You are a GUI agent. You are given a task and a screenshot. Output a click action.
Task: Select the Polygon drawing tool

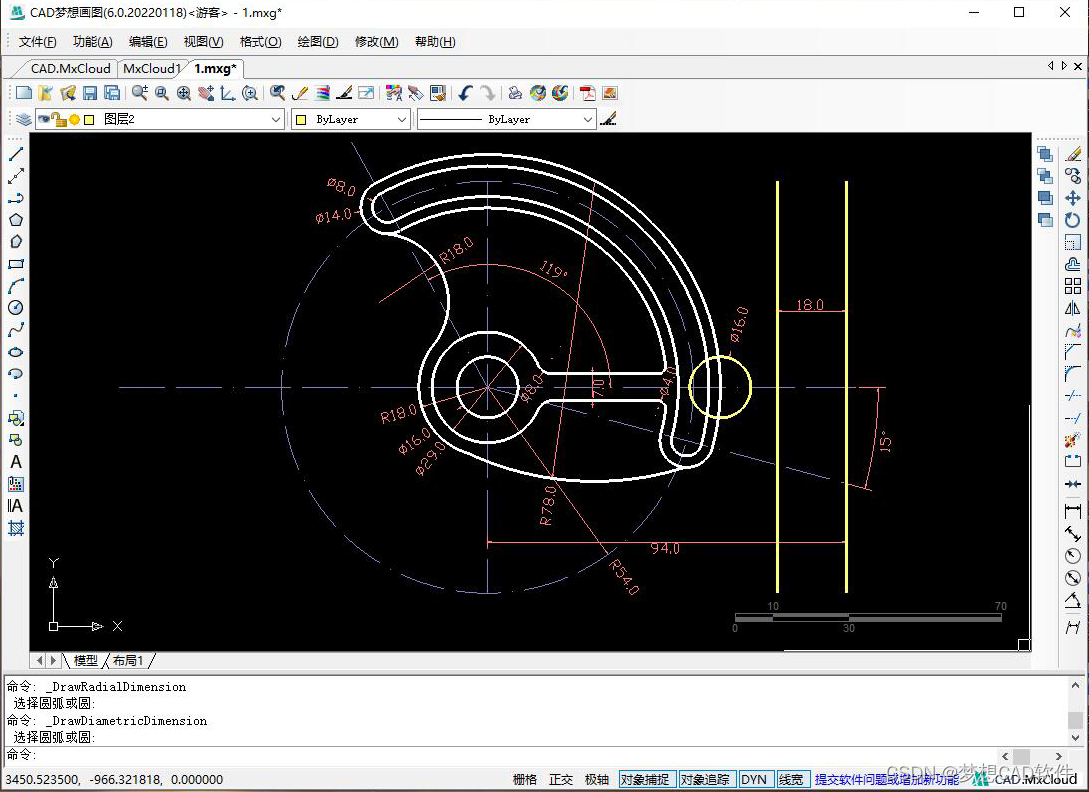click(15, 220)
